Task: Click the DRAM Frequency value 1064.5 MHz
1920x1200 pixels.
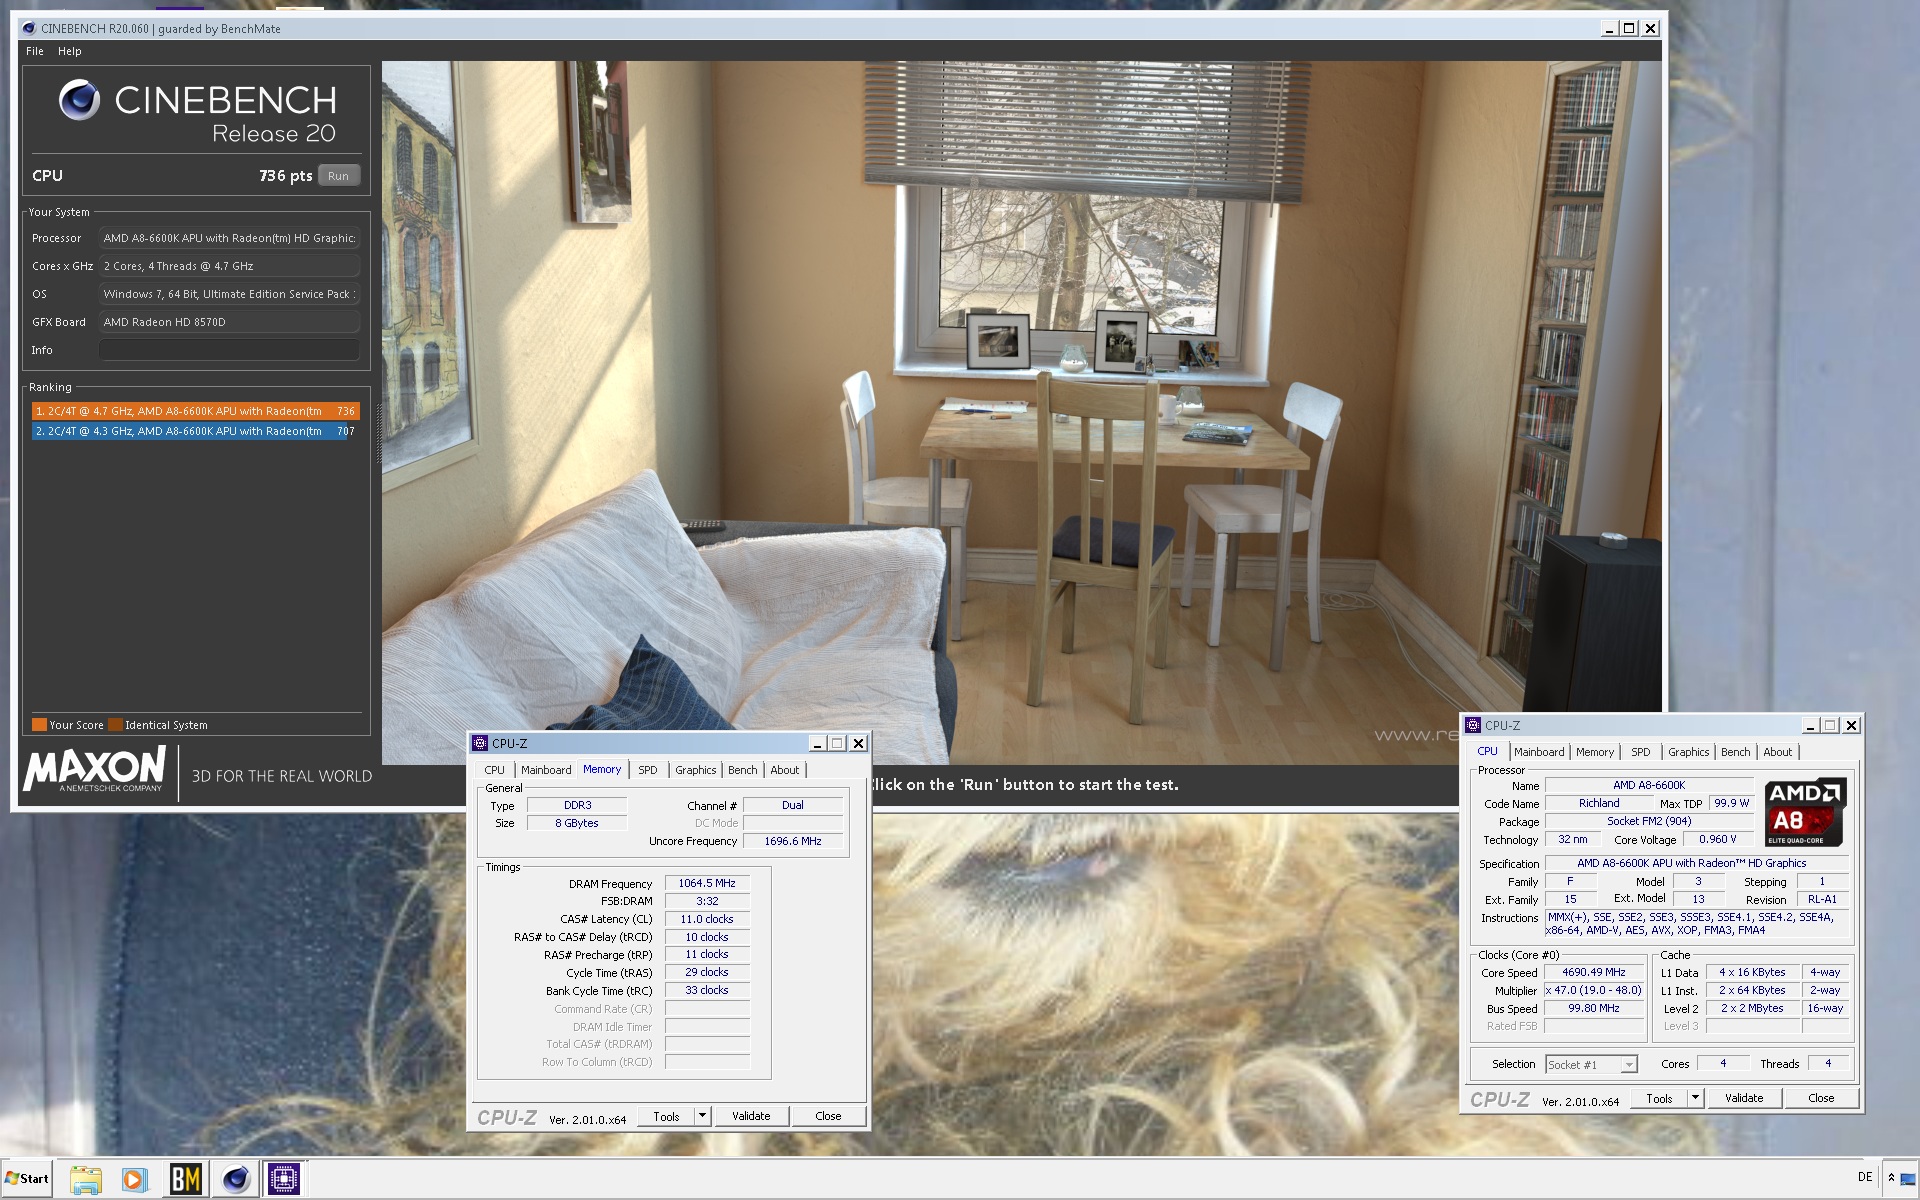Action: pos(707,883)
